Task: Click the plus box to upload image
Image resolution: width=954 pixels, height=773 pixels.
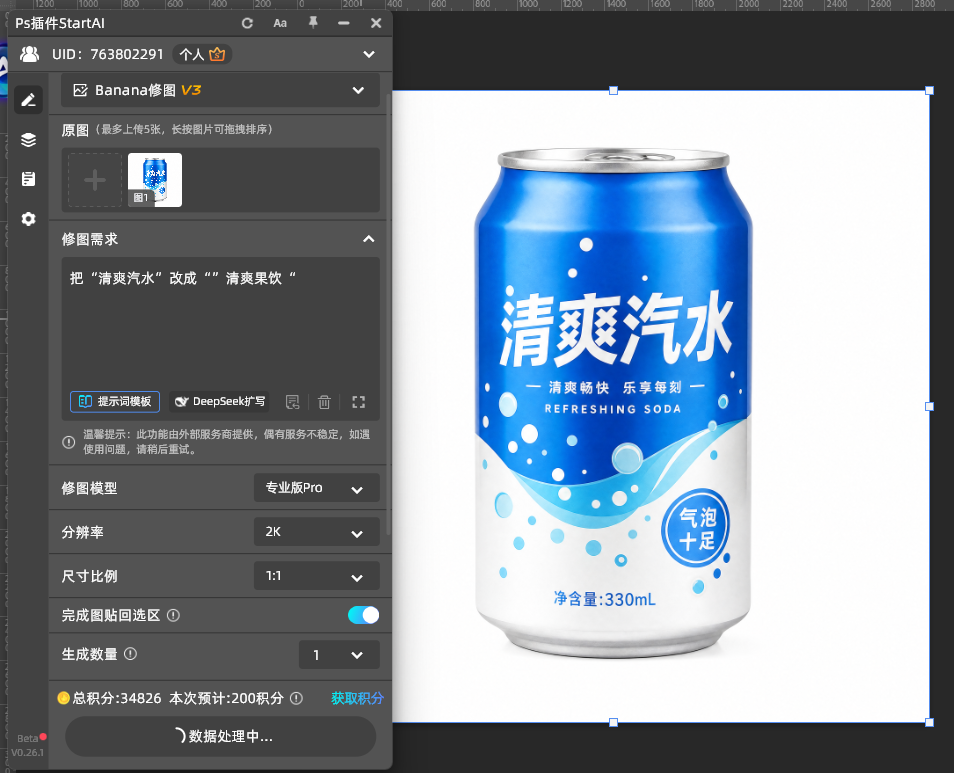Action: coord(95,180)
